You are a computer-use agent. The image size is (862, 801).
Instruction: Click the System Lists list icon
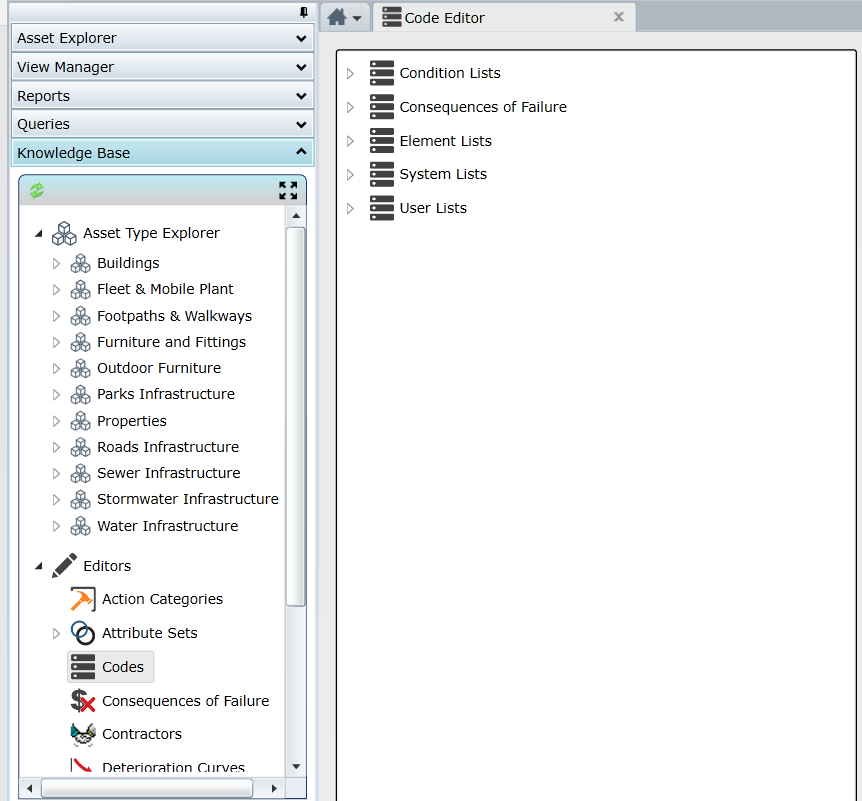[382, 174]
